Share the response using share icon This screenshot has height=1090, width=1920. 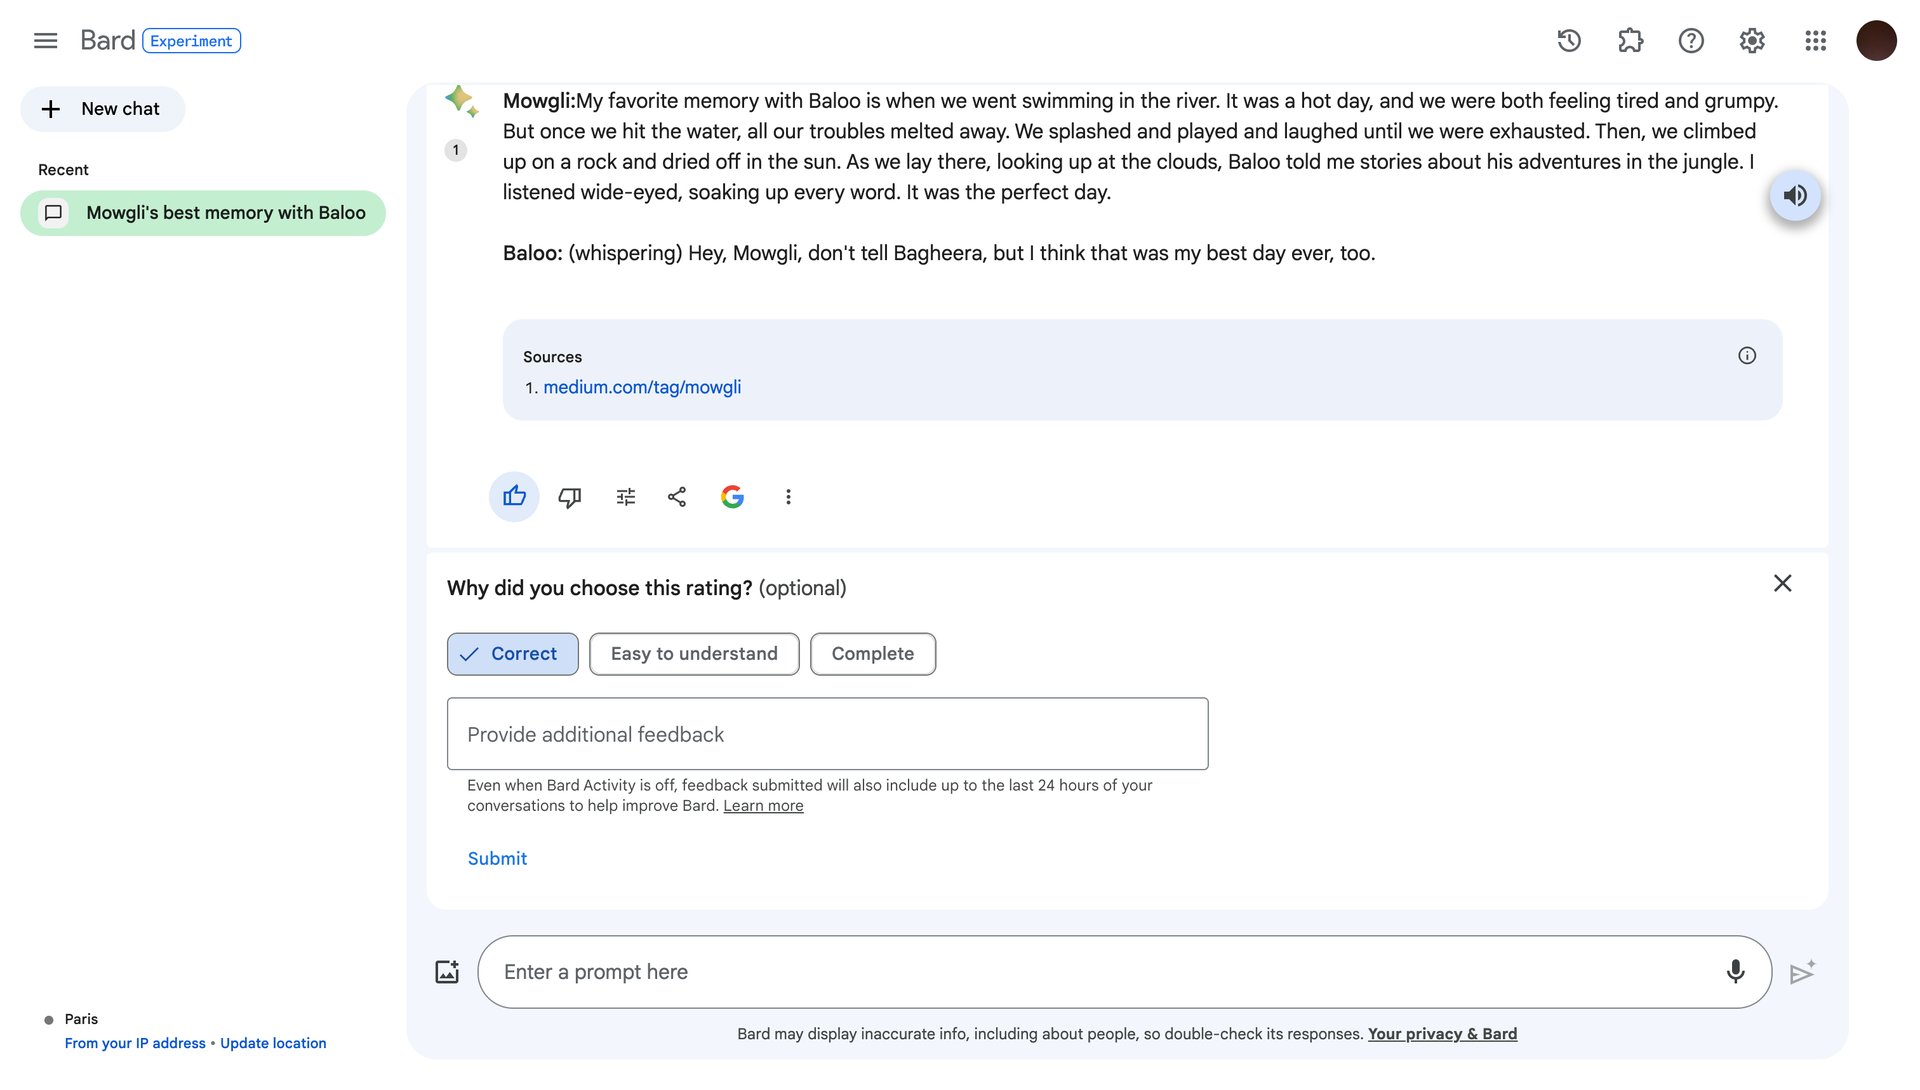[x=677, y=497]
